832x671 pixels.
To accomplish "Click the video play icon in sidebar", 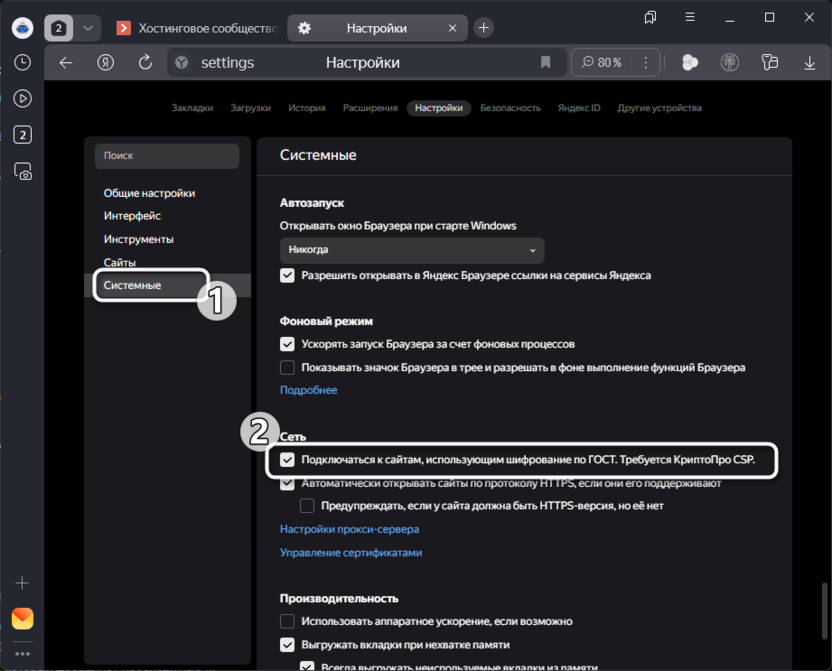I will pos(22,99).
